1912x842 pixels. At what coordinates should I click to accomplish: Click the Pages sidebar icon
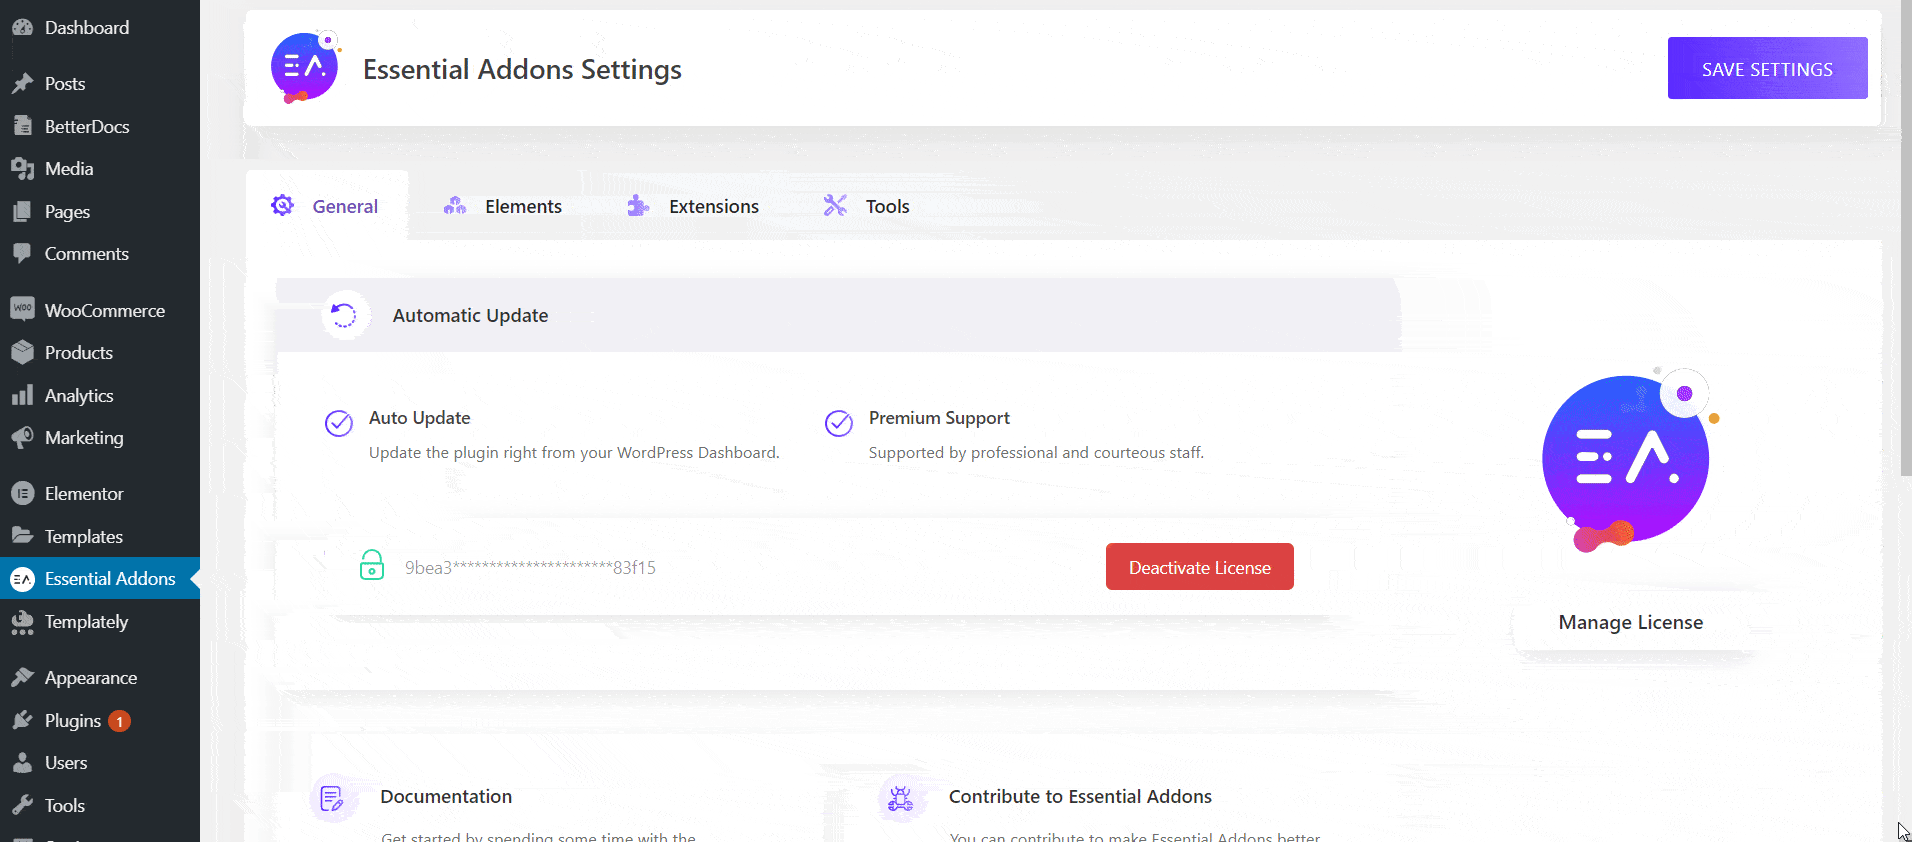(22, 212)
